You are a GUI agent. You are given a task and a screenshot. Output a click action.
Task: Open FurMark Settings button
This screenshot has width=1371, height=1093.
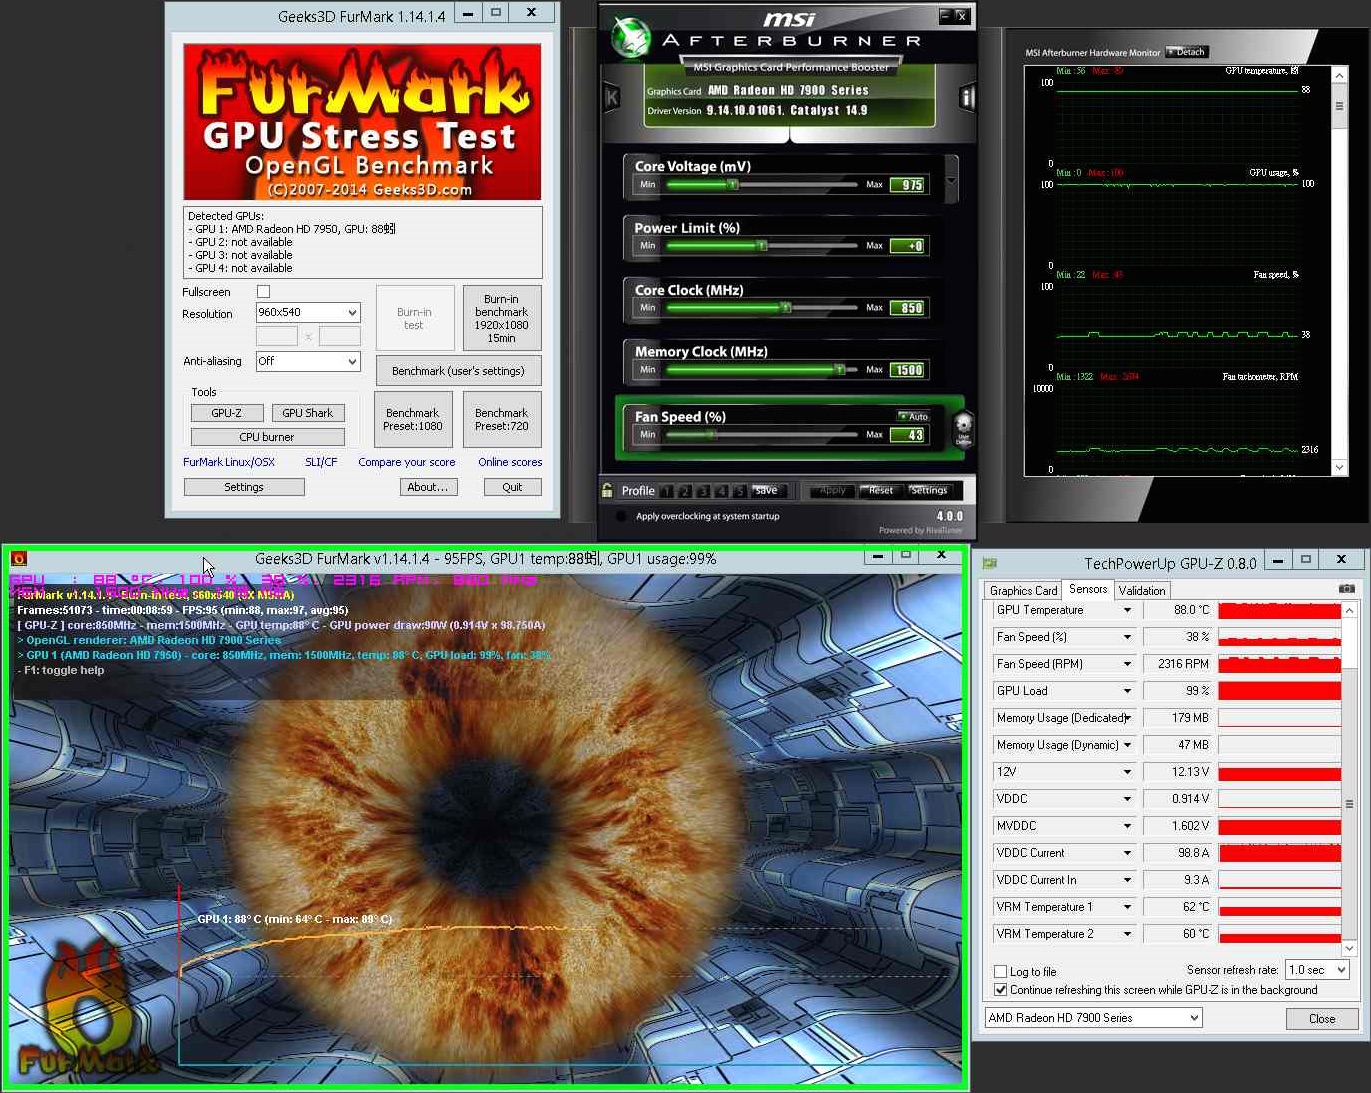coord(244,487)
